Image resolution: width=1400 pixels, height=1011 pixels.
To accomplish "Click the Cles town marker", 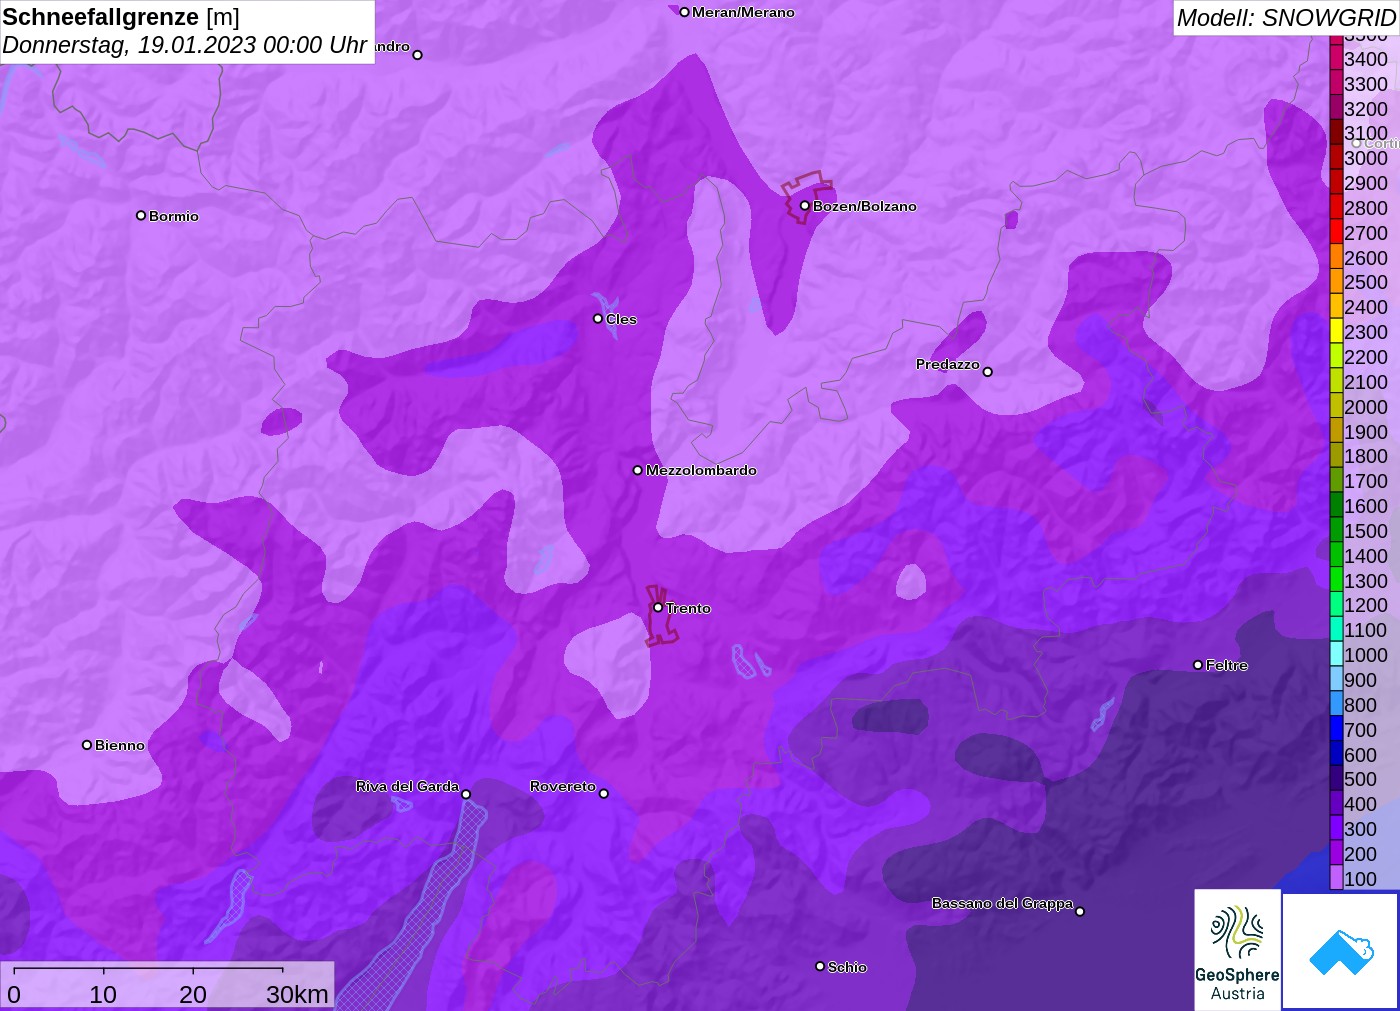I will coord(598,318).
